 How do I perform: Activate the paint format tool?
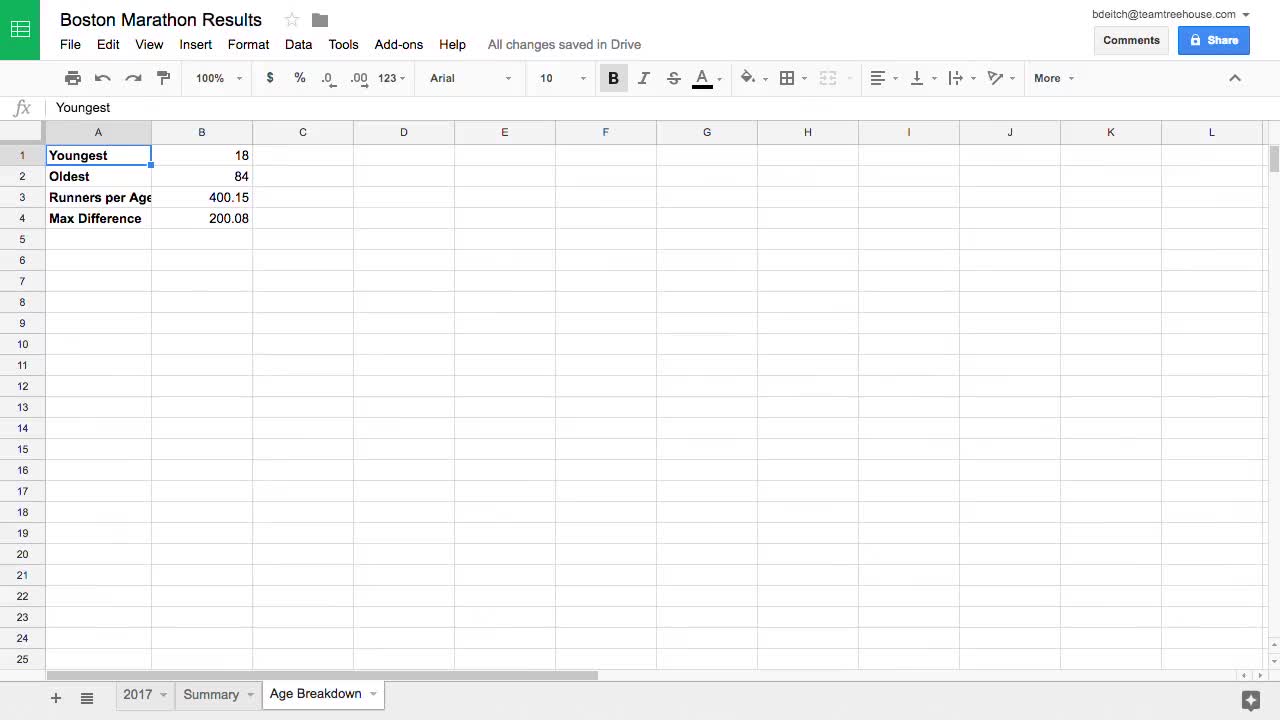tap(164, 78)
